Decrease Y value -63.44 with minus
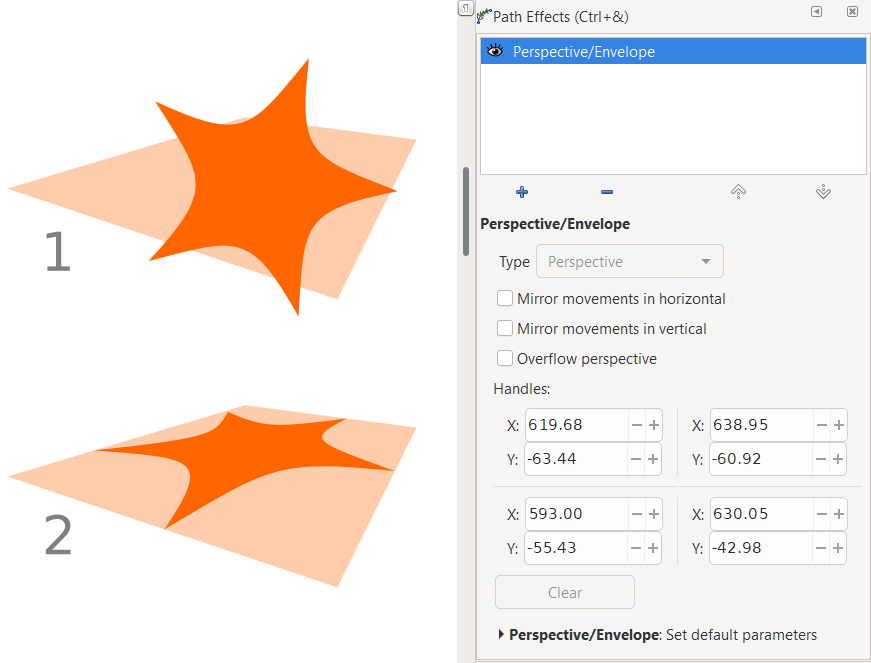The image size is (871, 663). click(636, 459)
